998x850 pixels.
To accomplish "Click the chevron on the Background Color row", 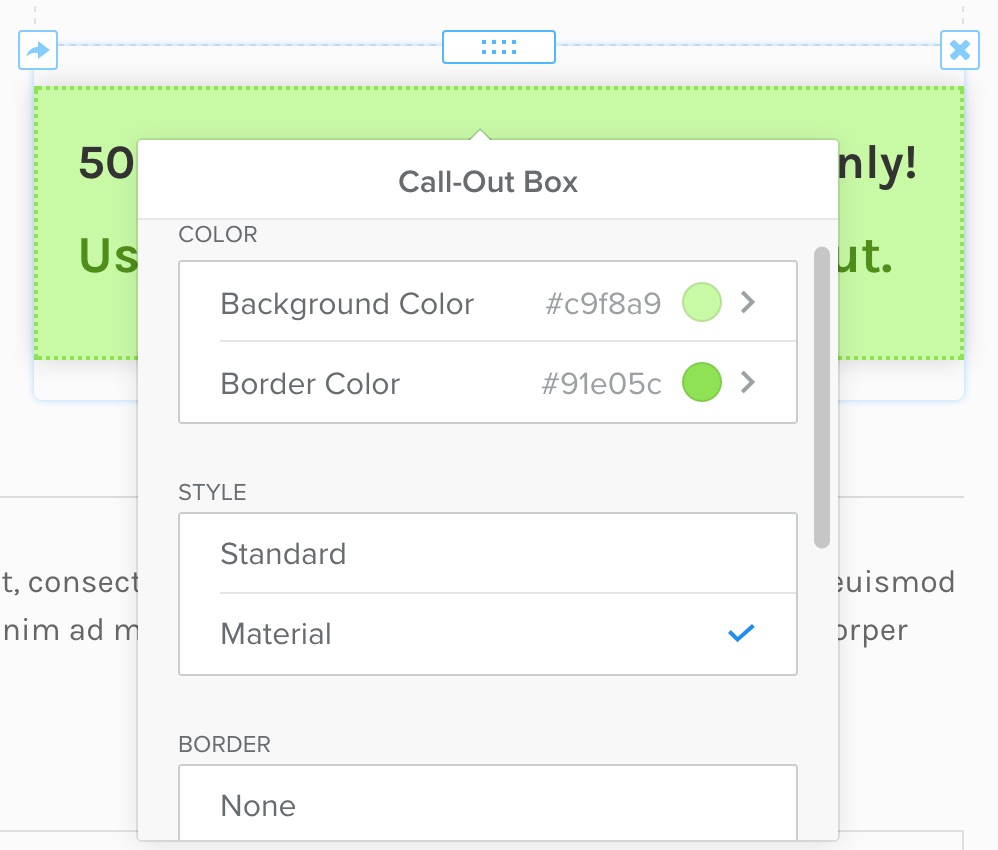I will click(748, 302).
